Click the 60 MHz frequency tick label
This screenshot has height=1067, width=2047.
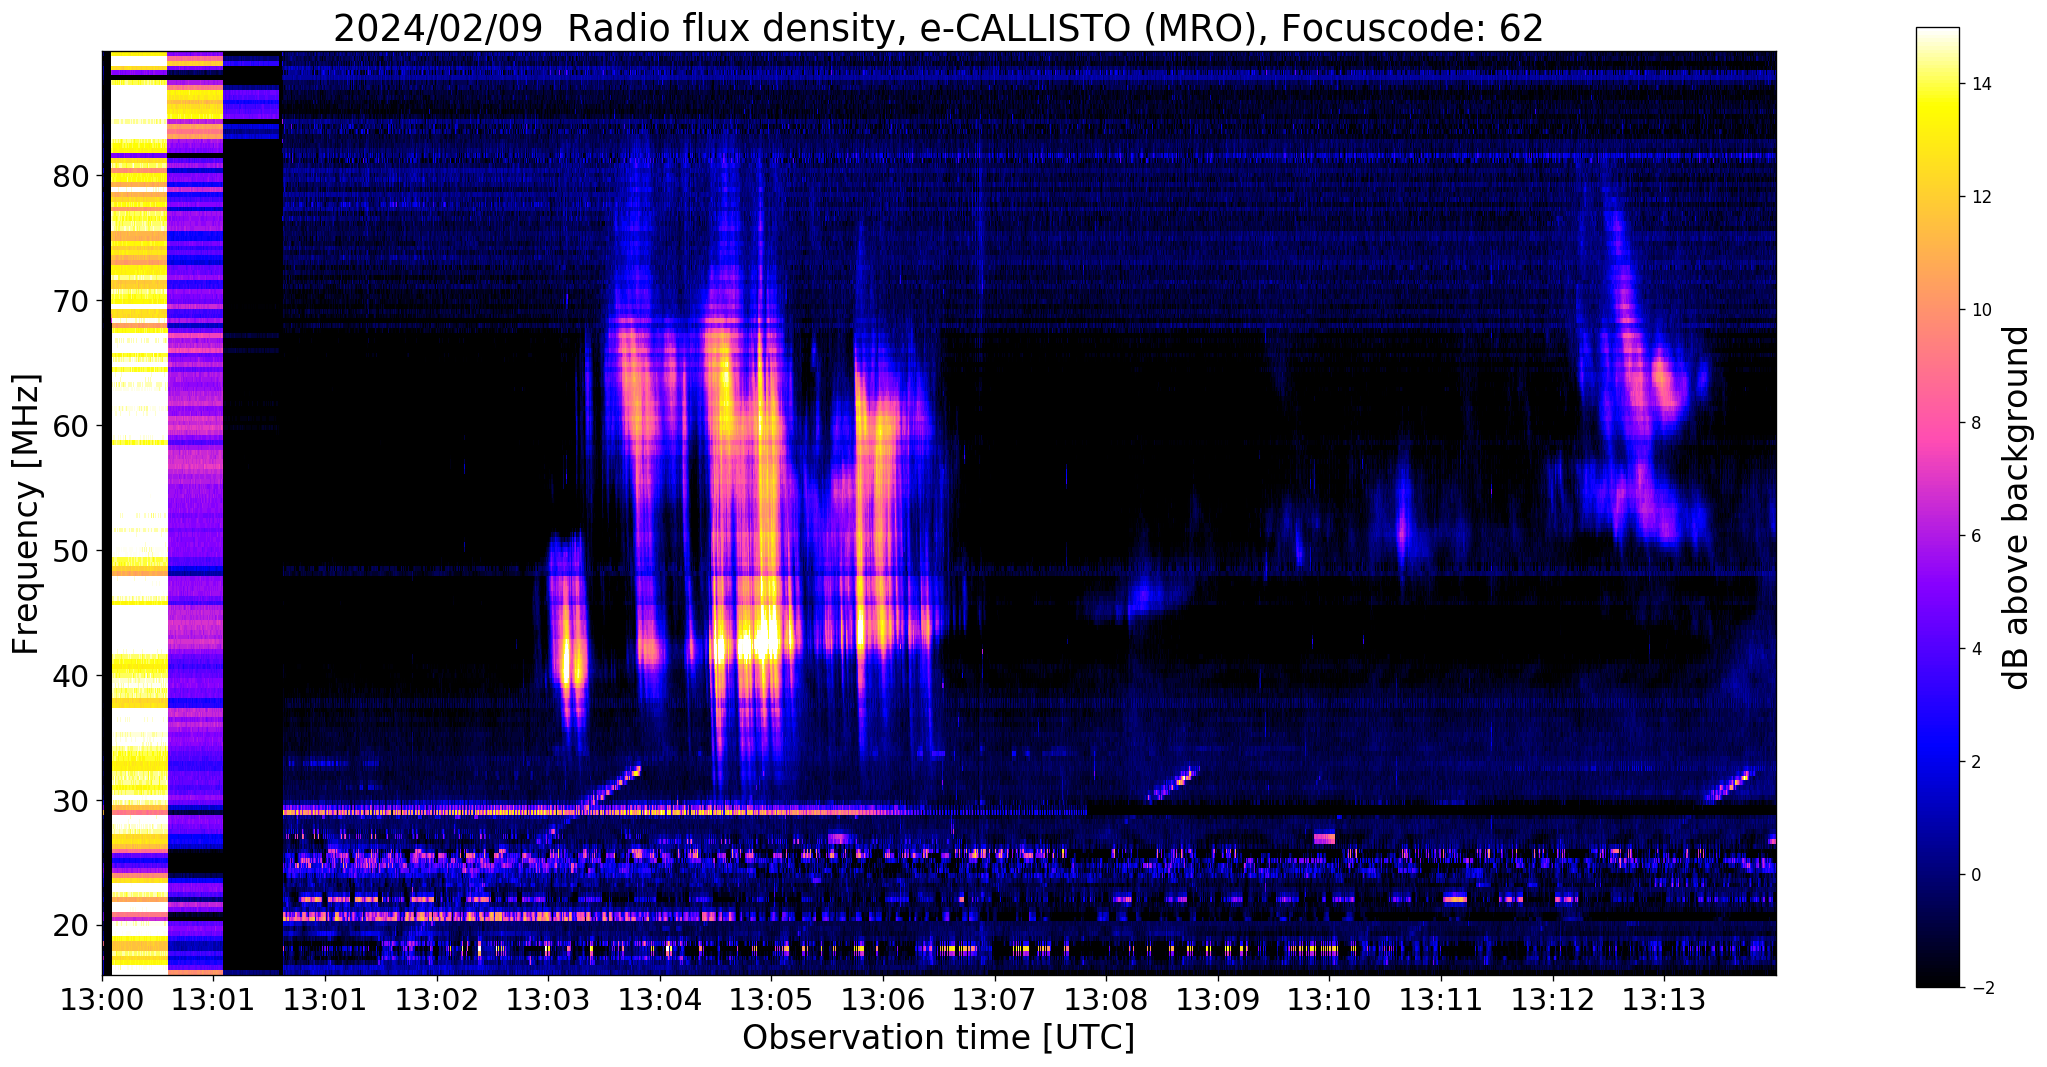tap(71, 426)
